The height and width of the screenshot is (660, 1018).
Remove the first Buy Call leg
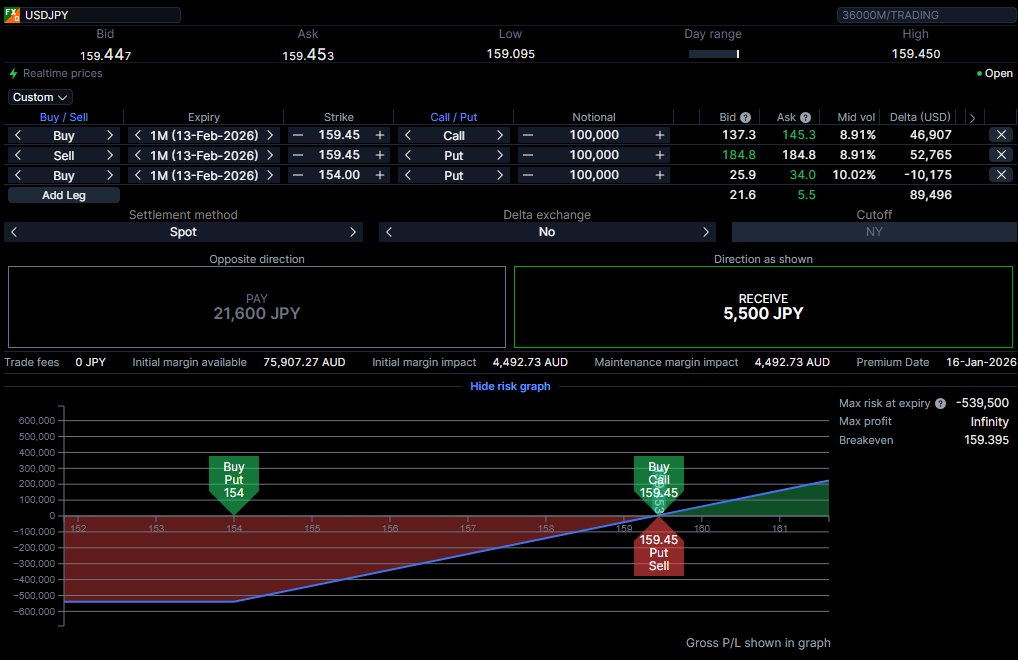(x=1001, y=135)
